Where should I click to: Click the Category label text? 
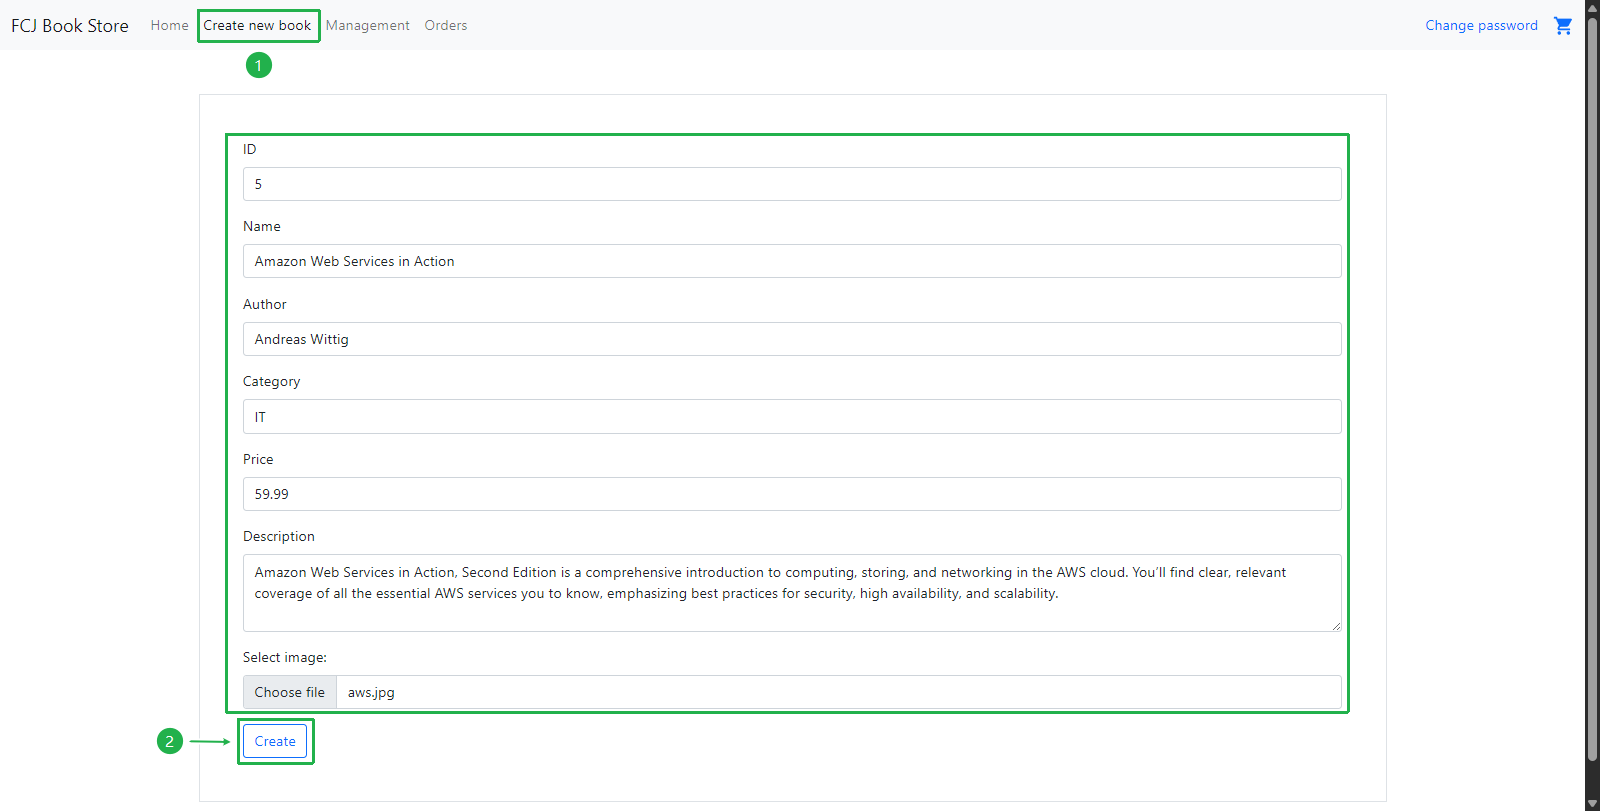coord(271,381)
